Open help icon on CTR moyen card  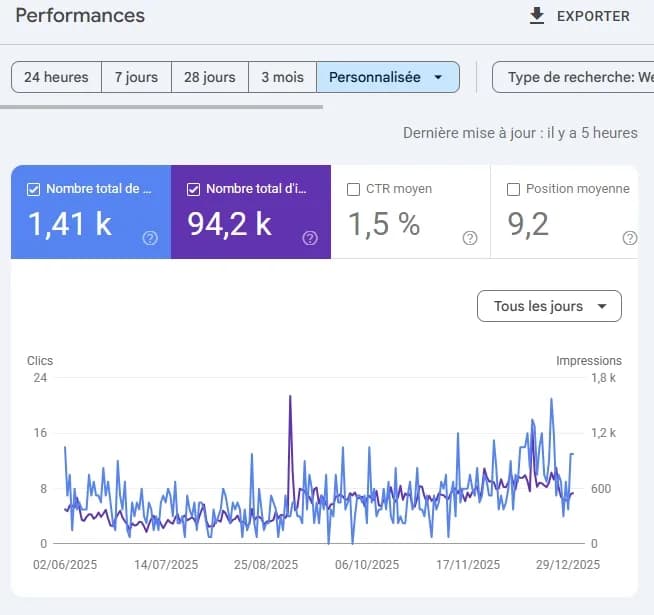click(x=470, y=238)
